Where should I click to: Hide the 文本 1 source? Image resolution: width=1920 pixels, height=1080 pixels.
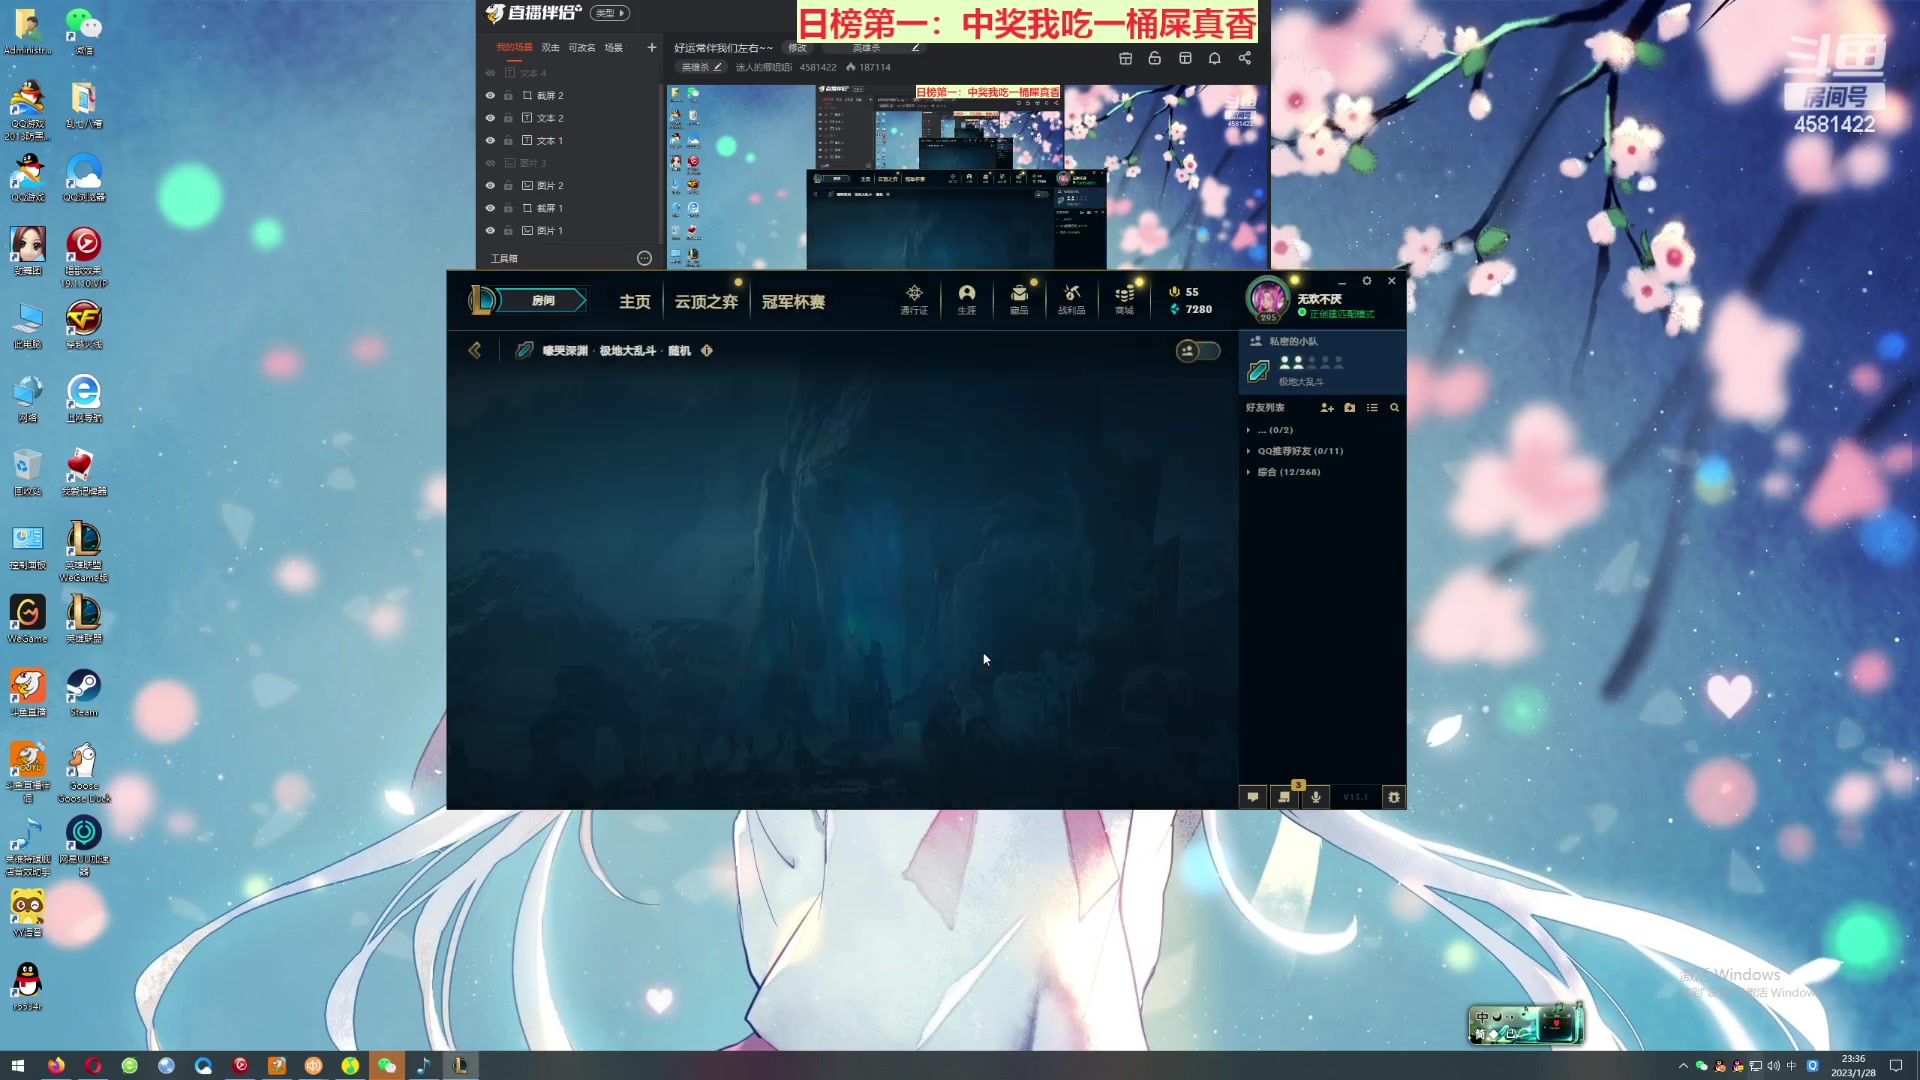[x=490, y=141]
